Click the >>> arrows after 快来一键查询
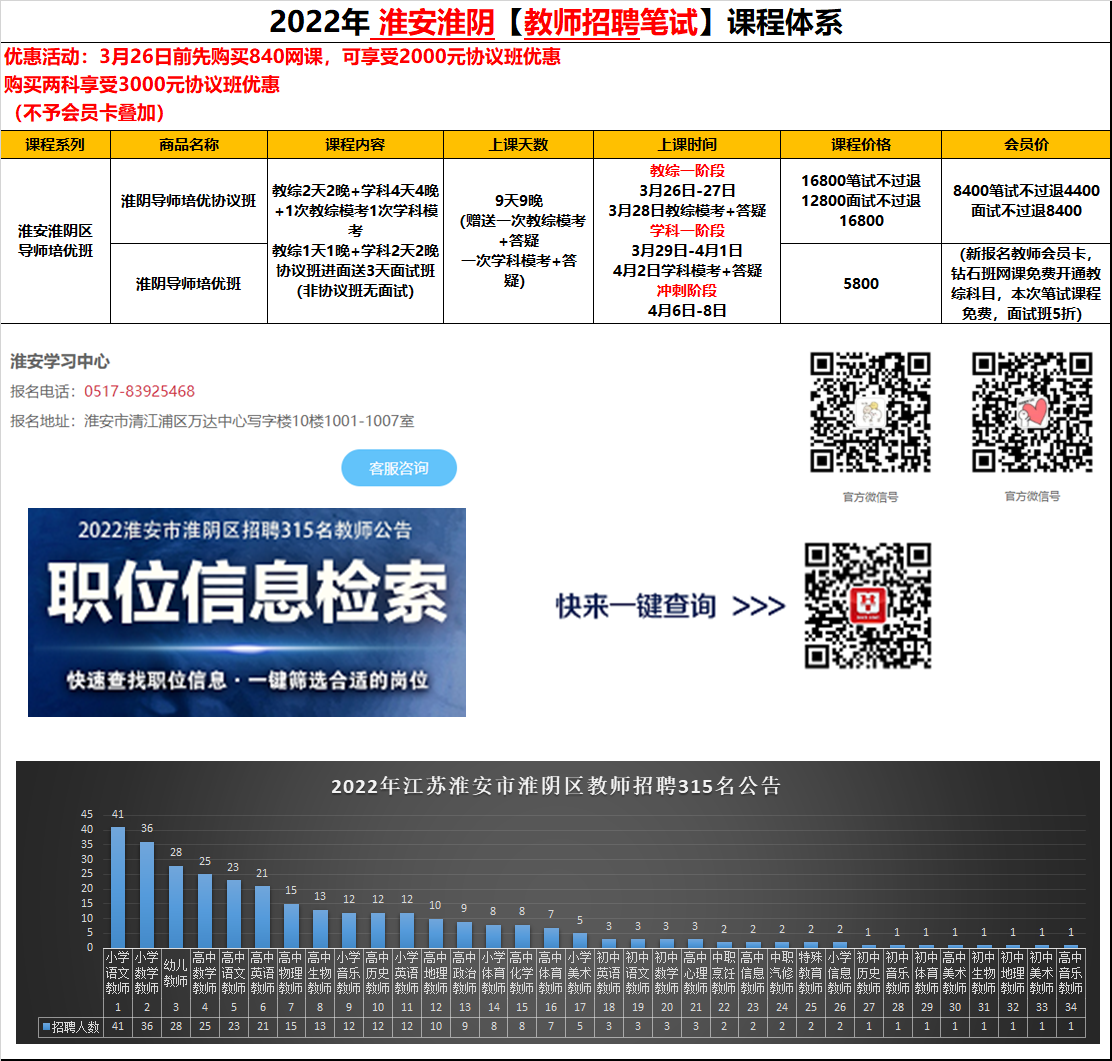Screen dimensions: 1112x1061 pos(758,606)
